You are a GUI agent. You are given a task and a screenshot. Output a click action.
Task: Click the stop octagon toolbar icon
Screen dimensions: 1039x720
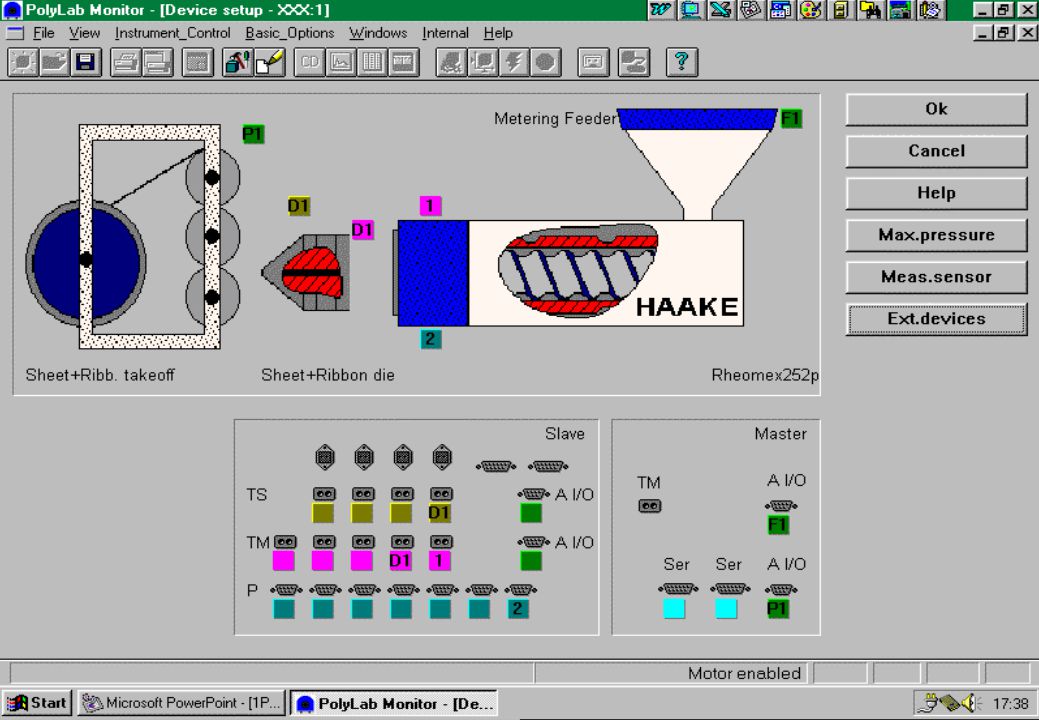(x=545, y=63)
